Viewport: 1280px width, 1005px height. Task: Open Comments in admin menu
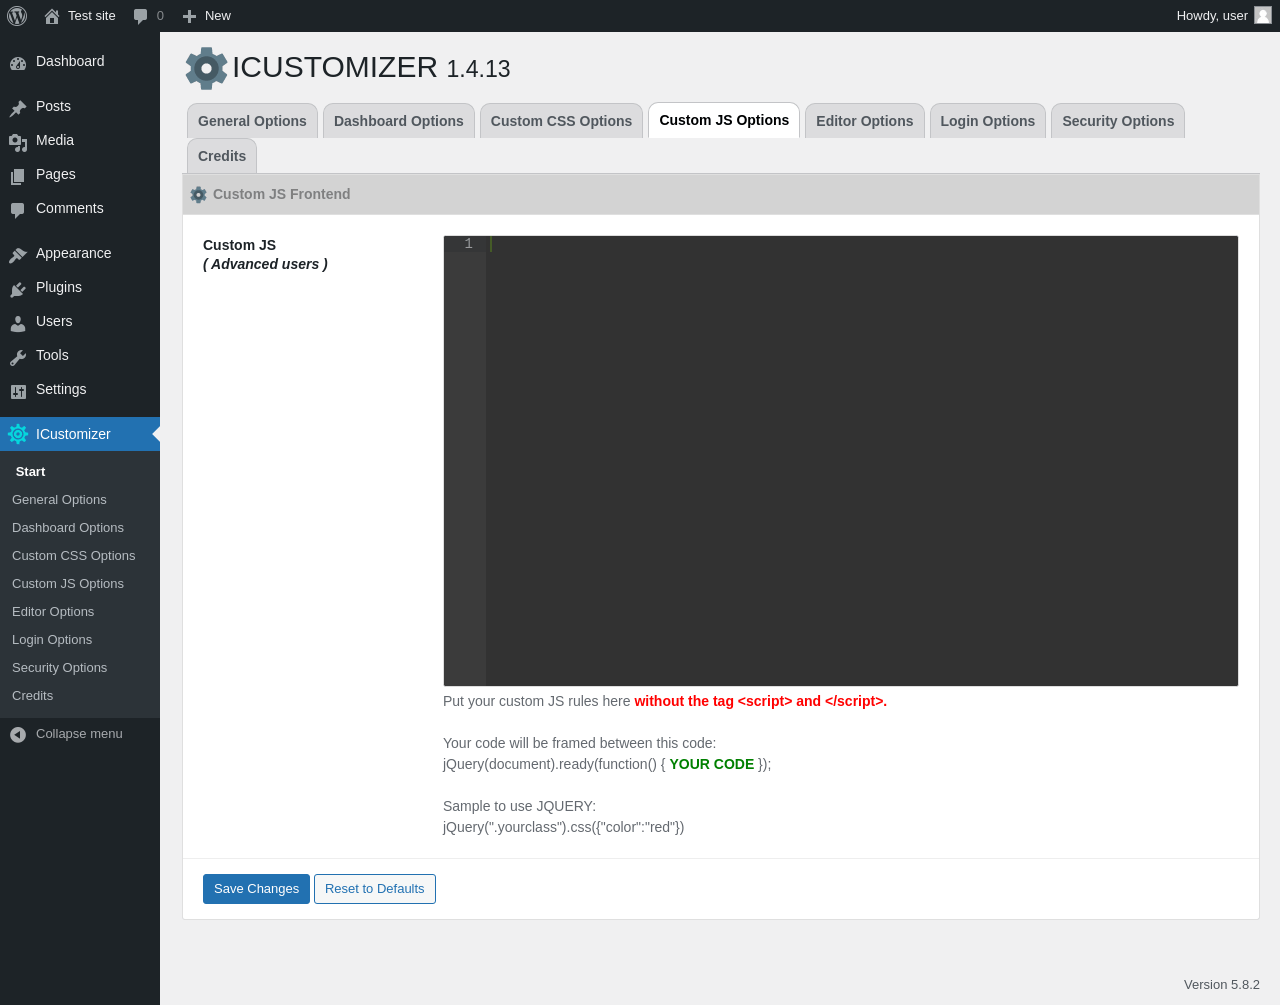70,209
